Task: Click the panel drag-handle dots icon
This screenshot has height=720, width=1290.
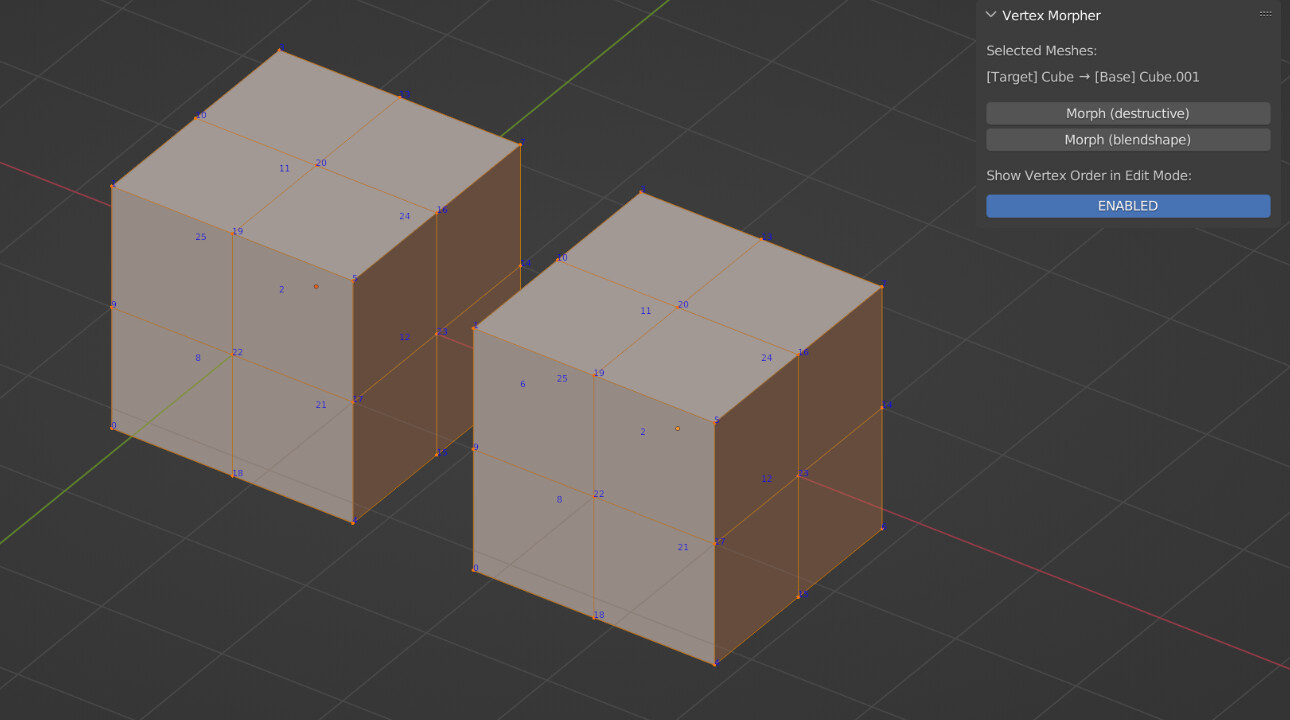Action: coord(1265,14)
